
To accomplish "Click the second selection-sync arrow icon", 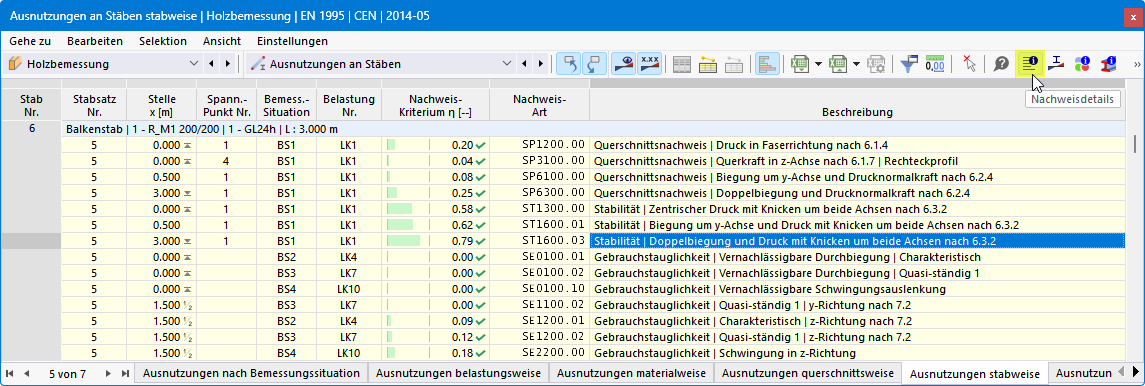I will click(x=594, y=64).
